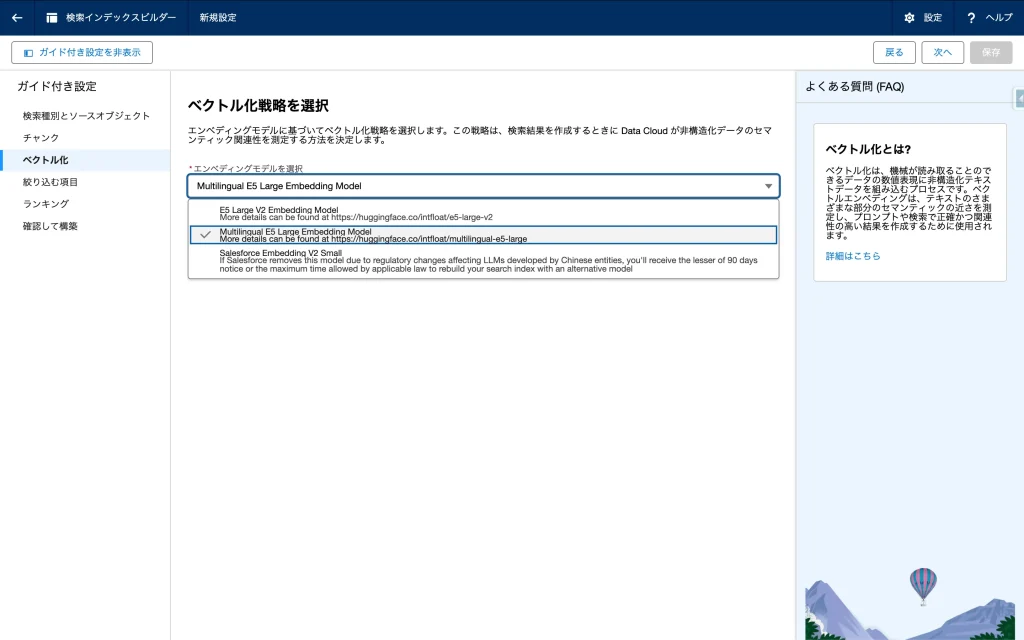Viewport: 1024px width, 640px height.
Task: Jump to the ランキング step
Action: pyautogui.click(x=46, y=204)
